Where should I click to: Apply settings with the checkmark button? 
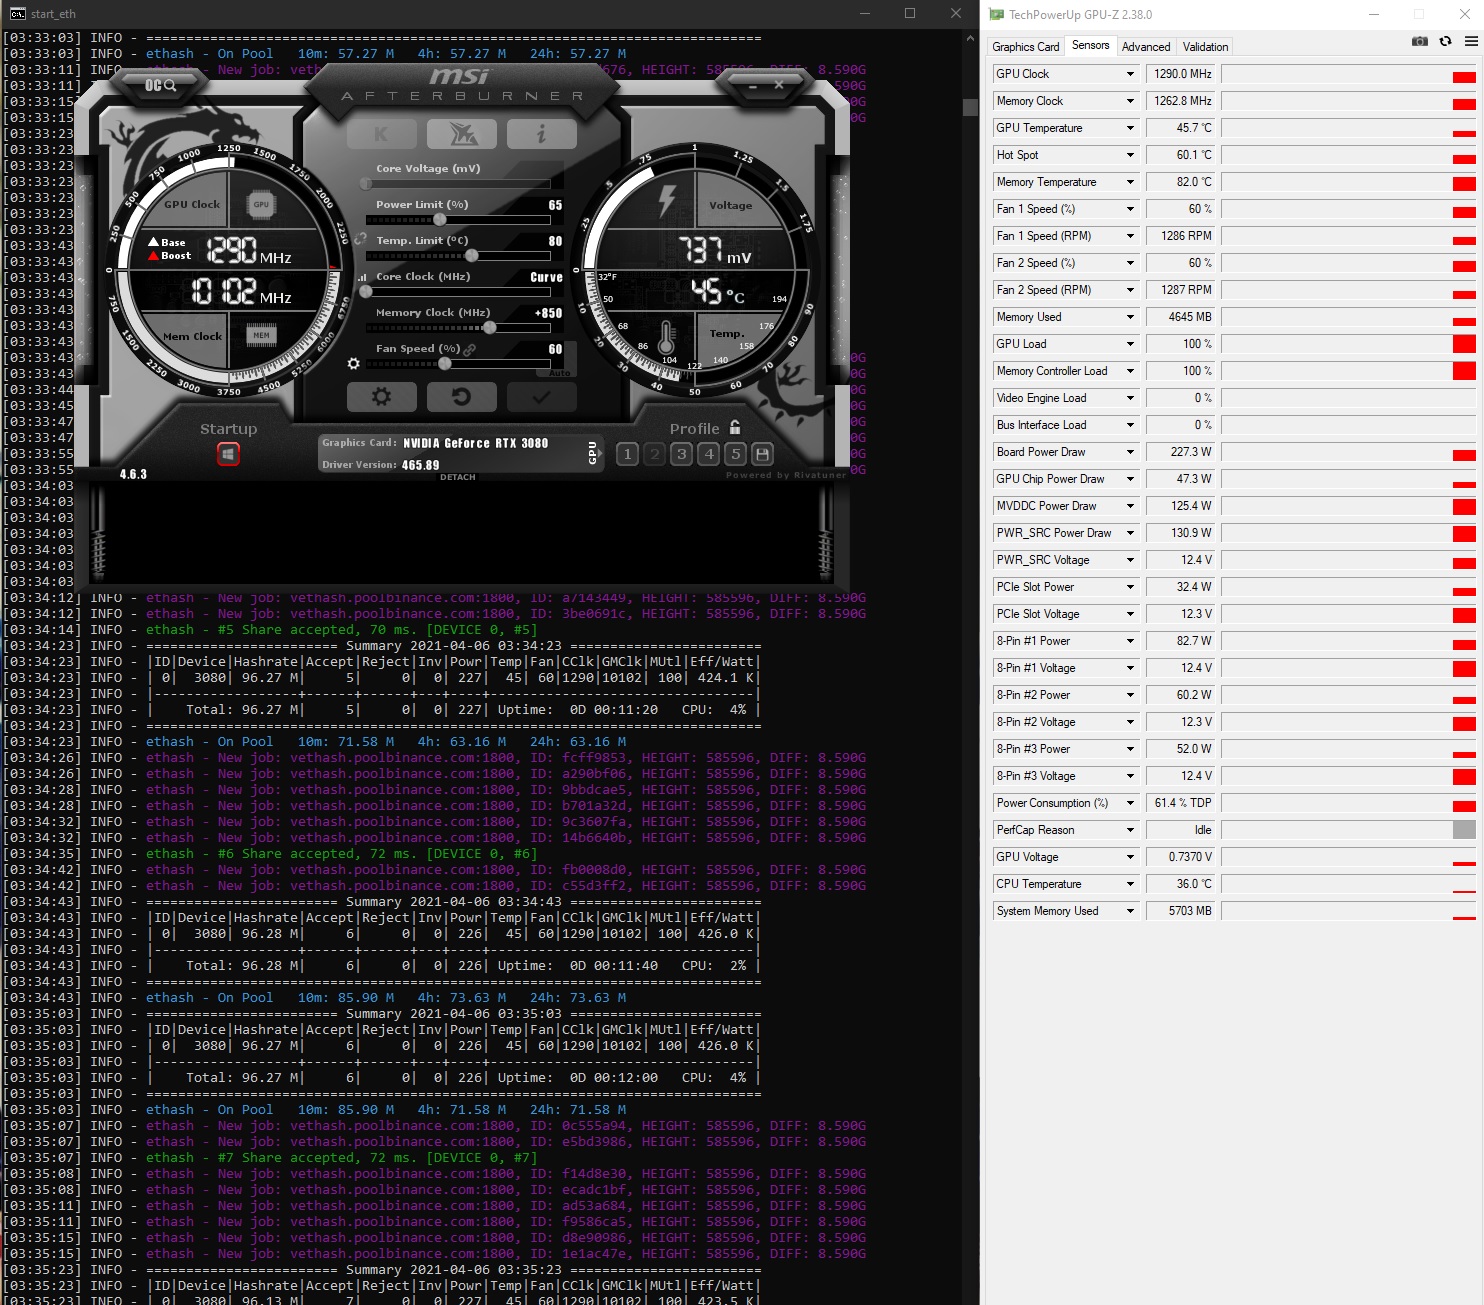tap(541, 397)
